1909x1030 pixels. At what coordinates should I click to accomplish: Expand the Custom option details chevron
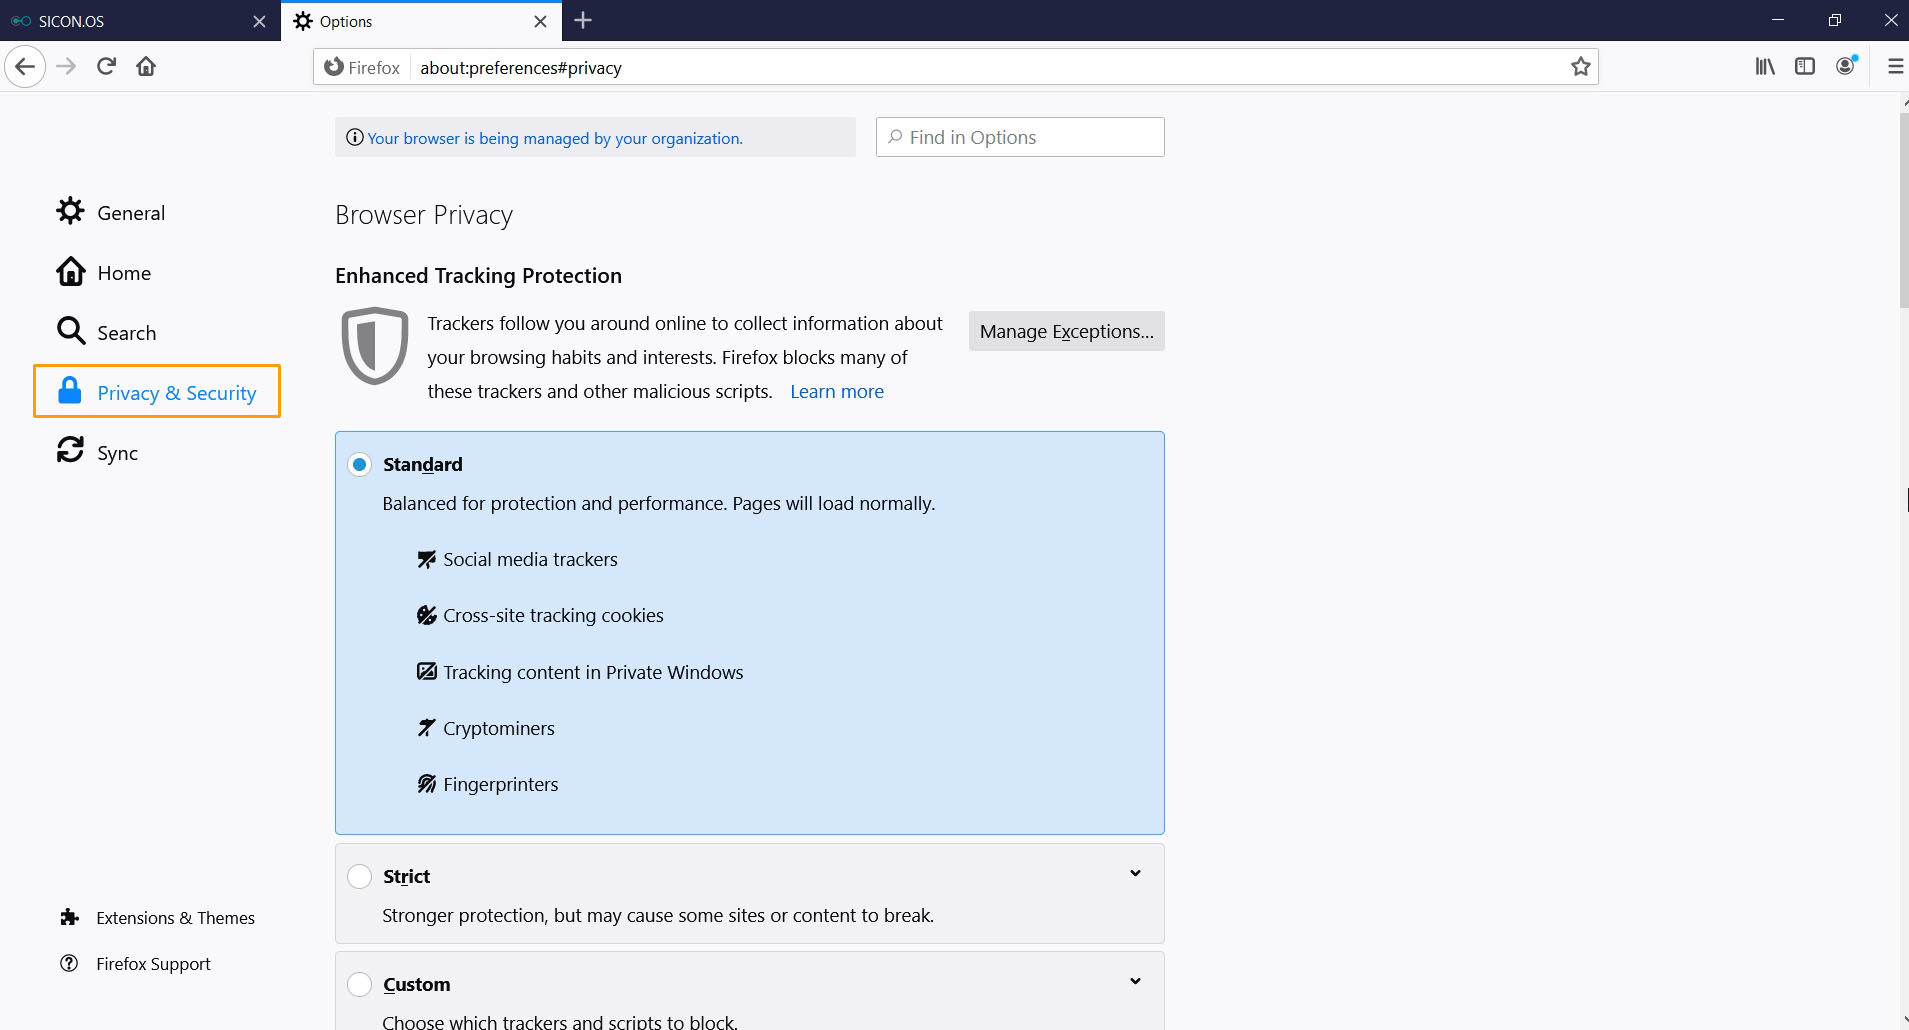[x=1135, y=982]
